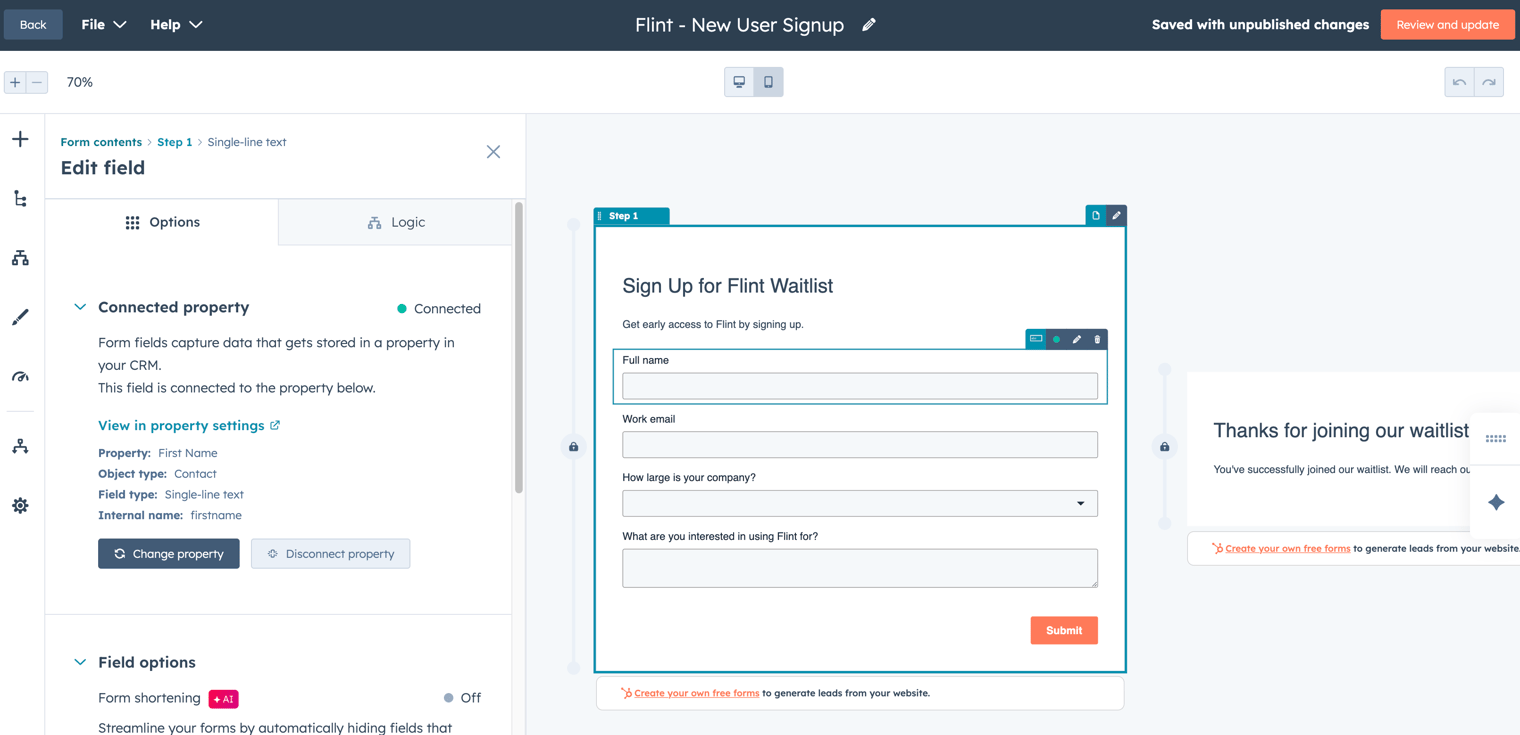This screenshot has width=1520, height=735.
Task: Zoom in with the plus button
Action: coord(15,82)
